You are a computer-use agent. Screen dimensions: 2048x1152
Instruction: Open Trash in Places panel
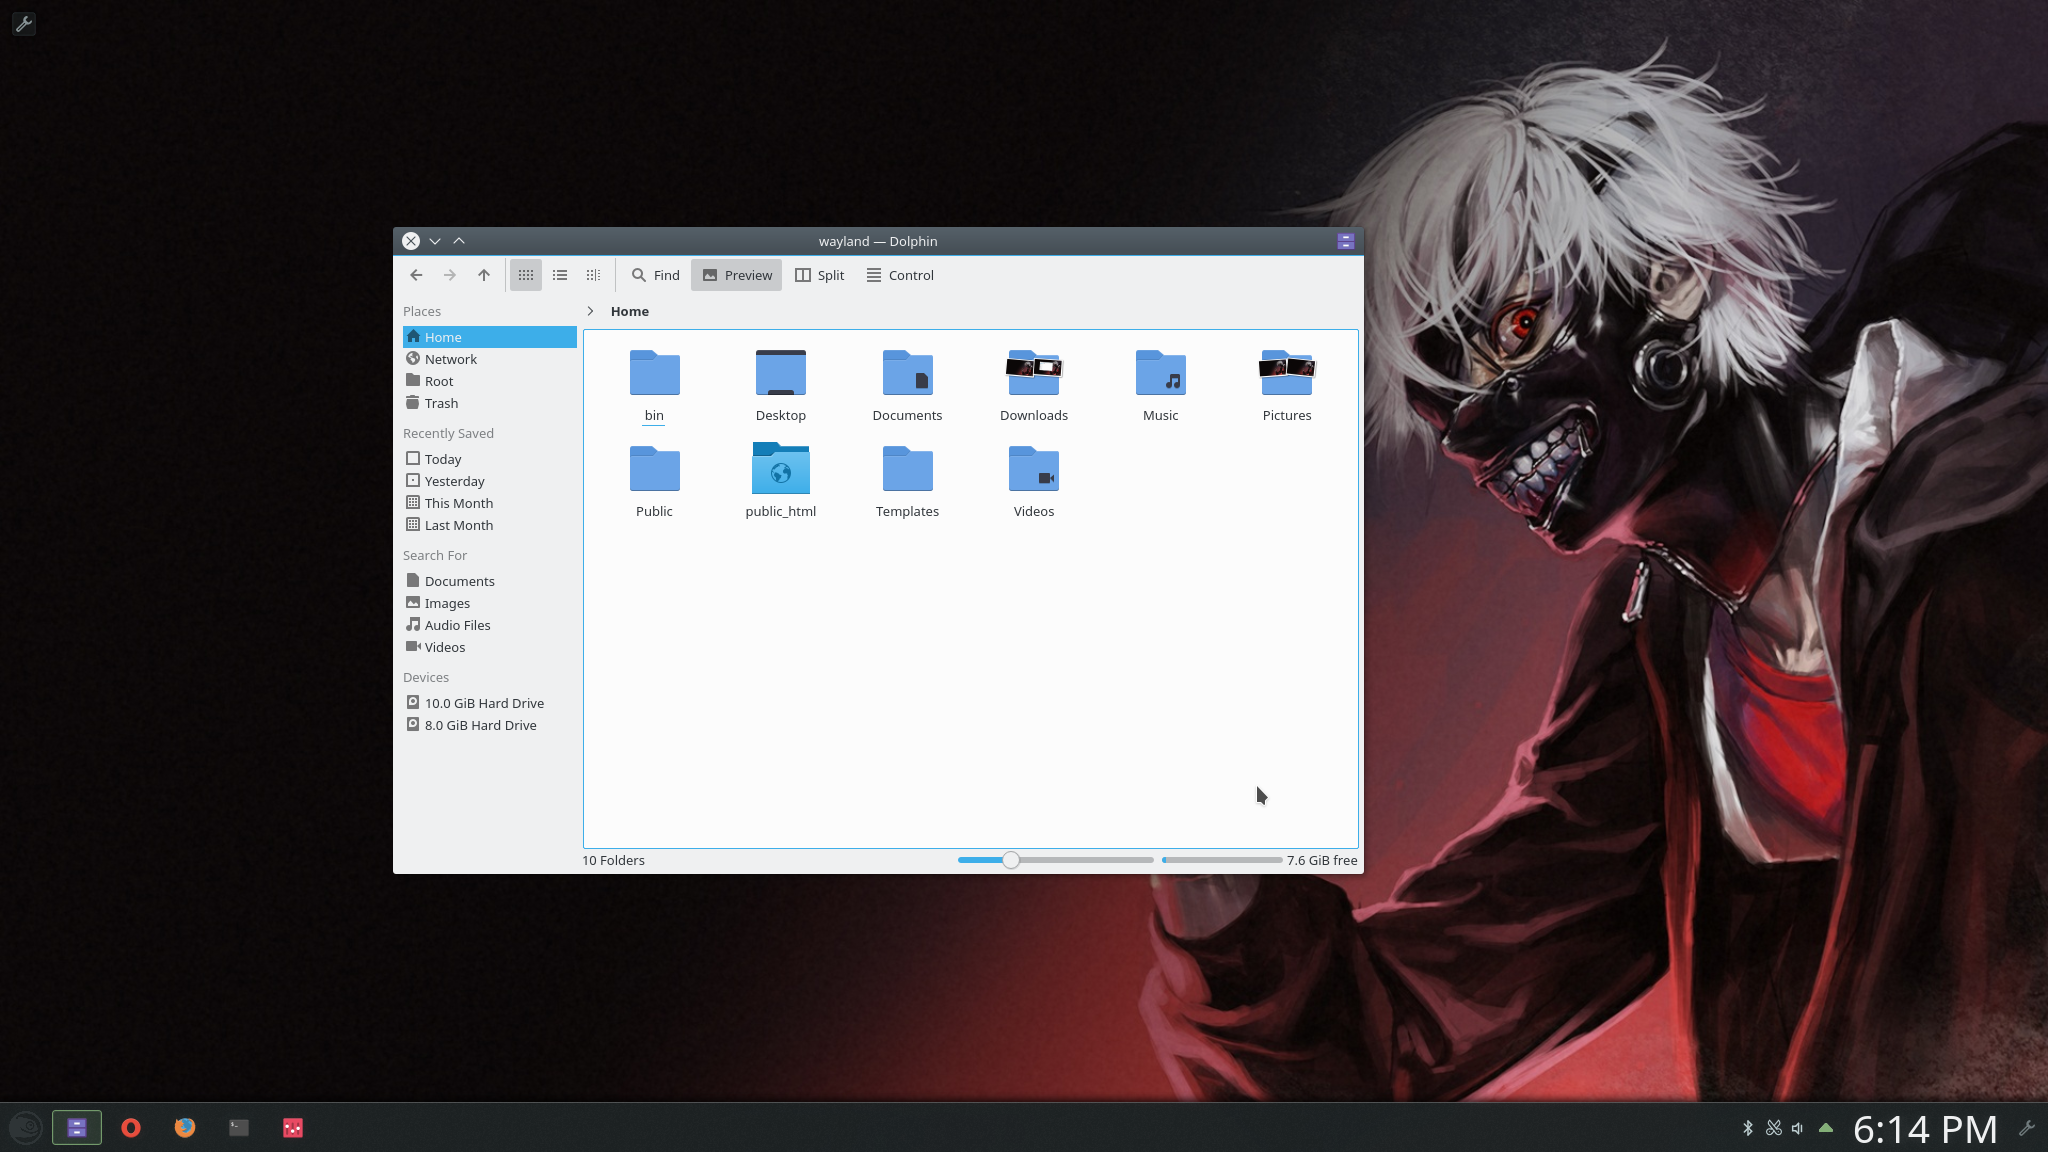coord(441,403)
